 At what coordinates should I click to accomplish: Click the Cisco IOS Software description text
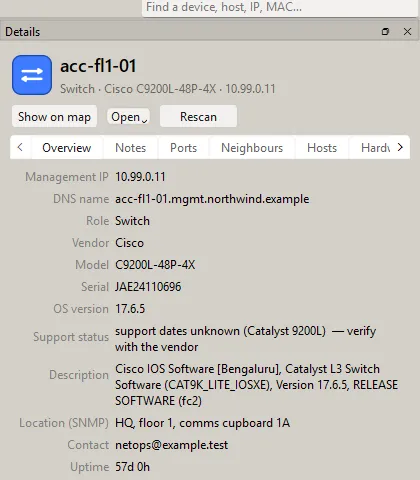(x=256, y=385)
